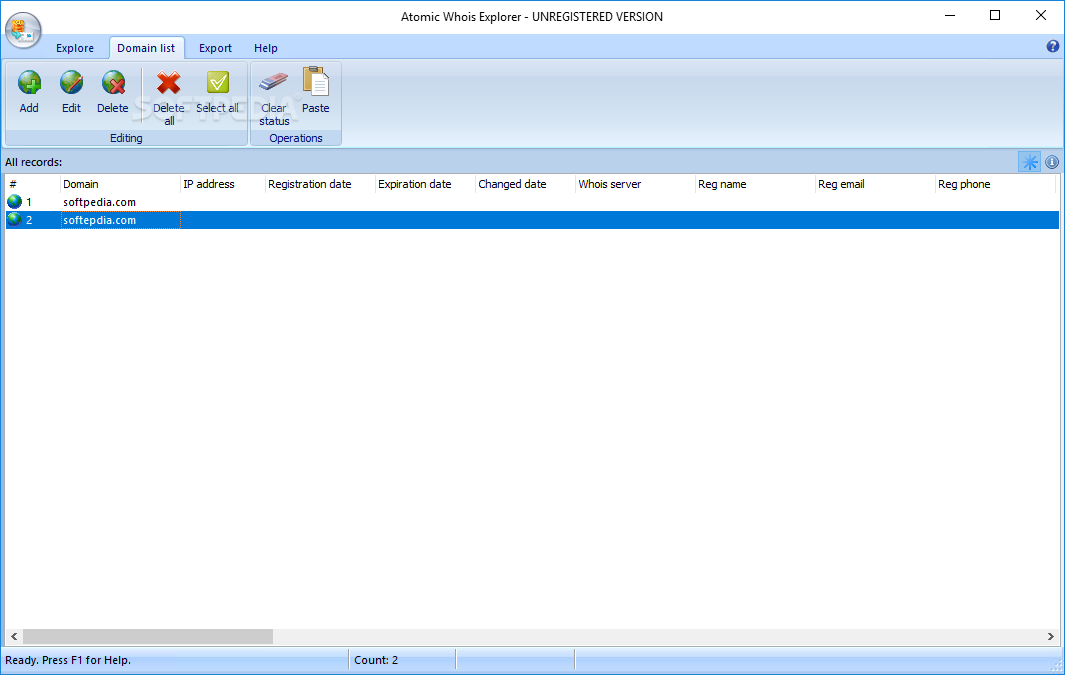Click the Delete domain icon
The image size is (1065, 675).
tap(113, 83)
